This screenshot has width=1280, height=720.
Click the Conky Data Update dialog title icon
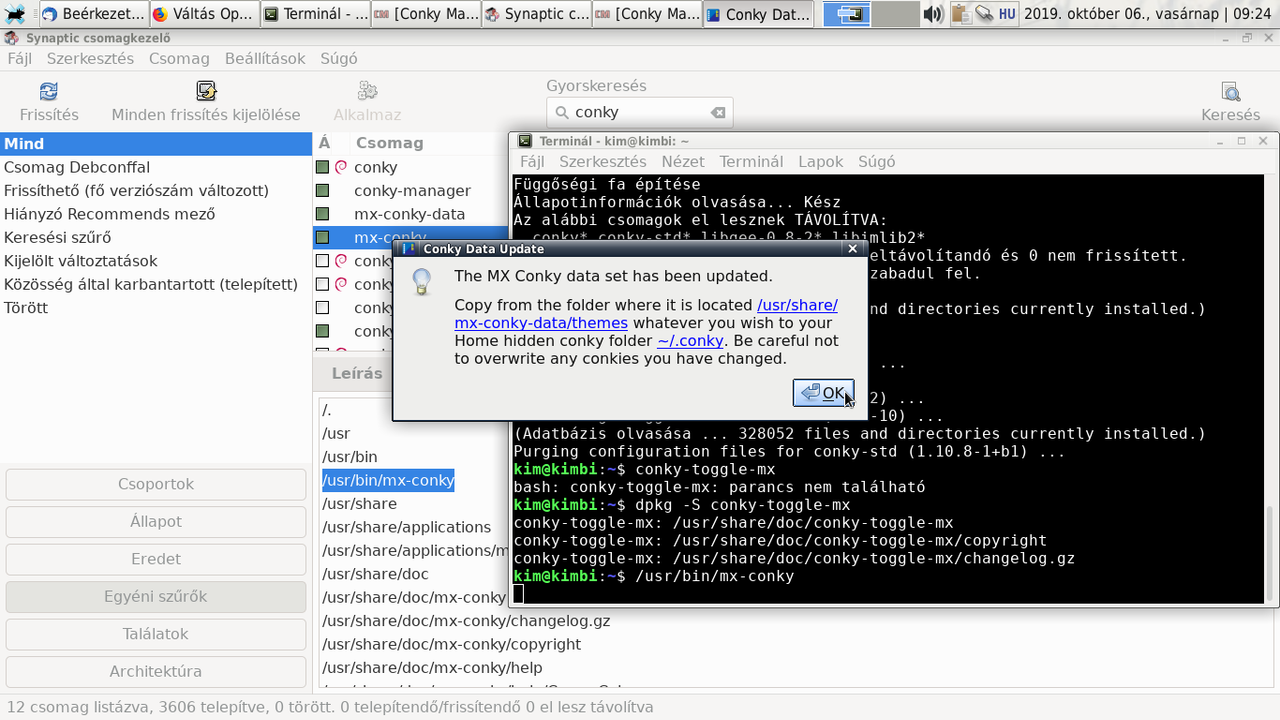tap(409, 249)
